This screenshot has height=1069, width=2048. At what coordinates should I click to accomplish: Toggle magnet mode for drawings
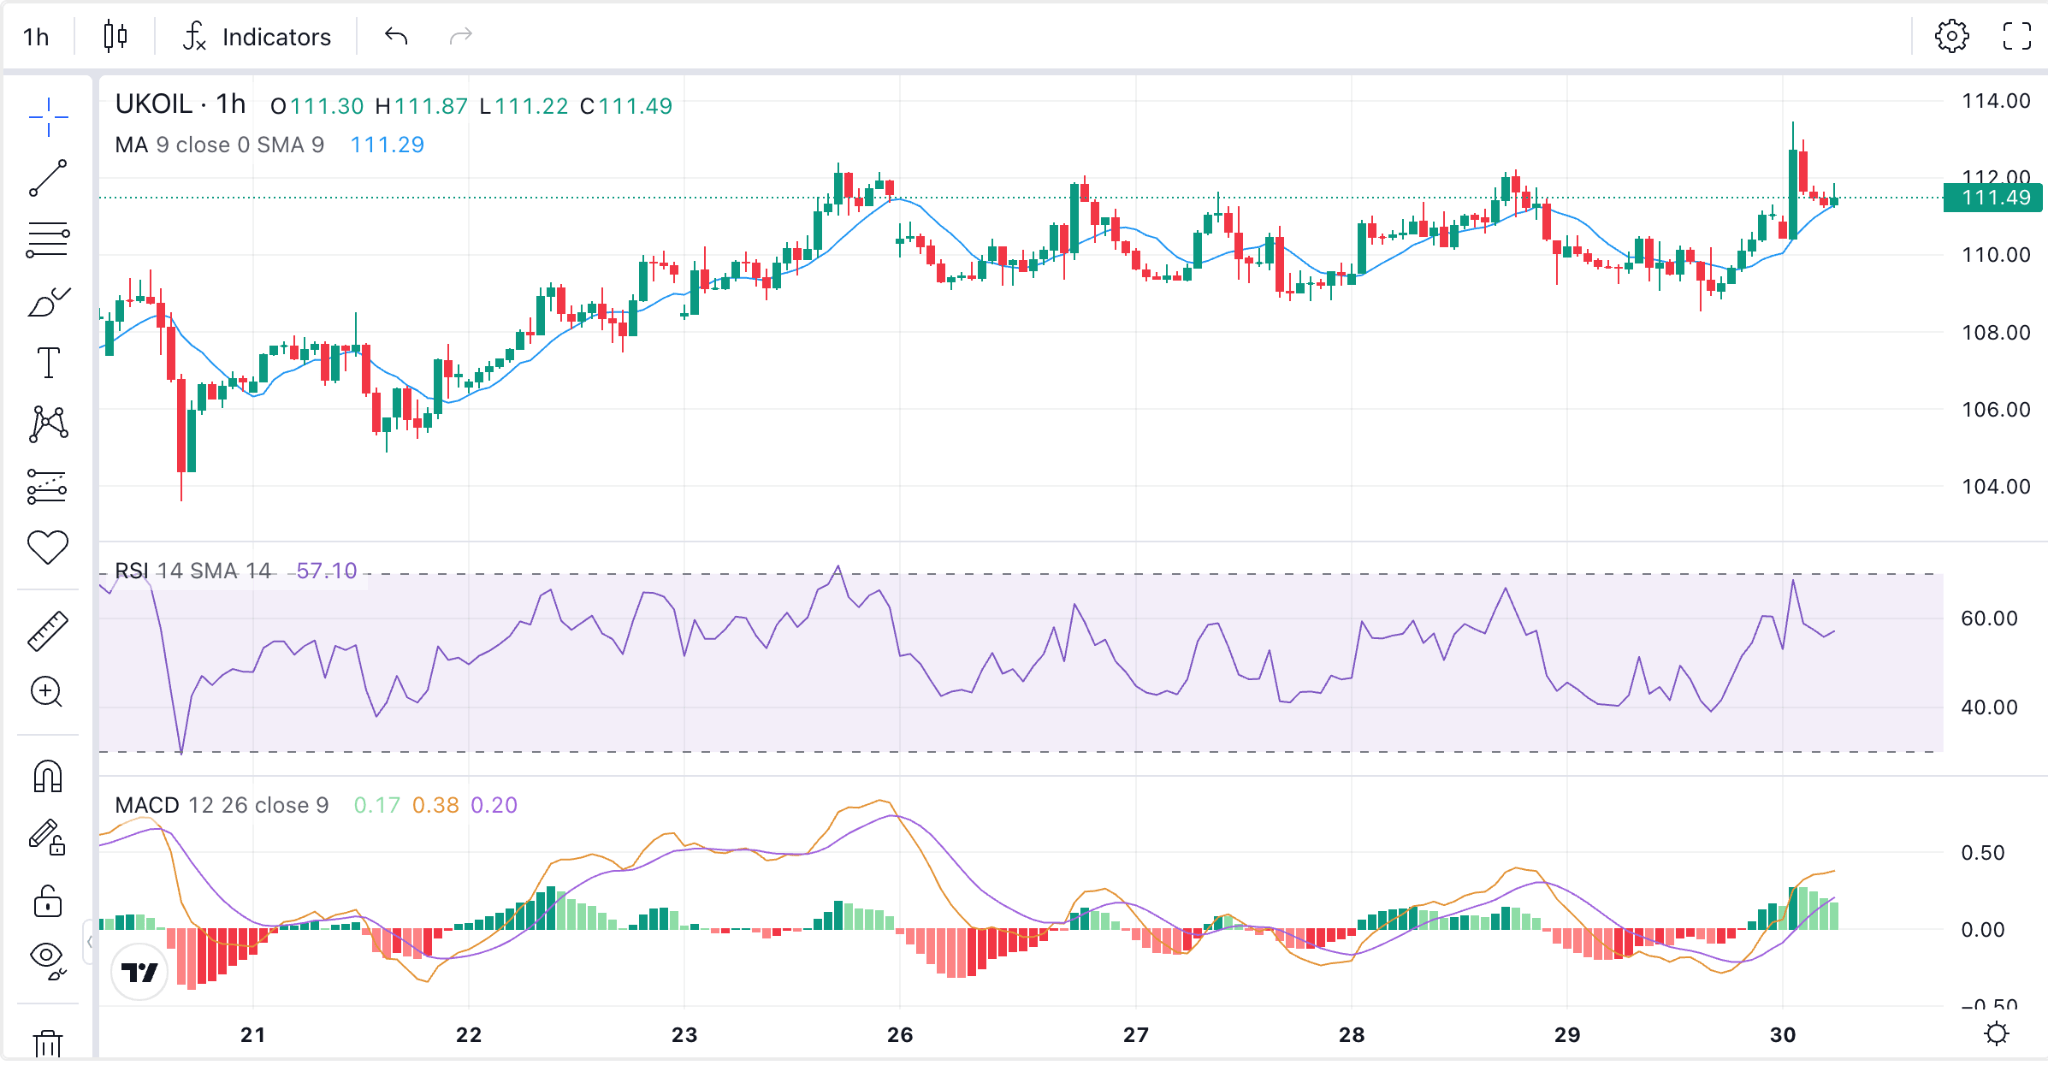tap(47, 777)
